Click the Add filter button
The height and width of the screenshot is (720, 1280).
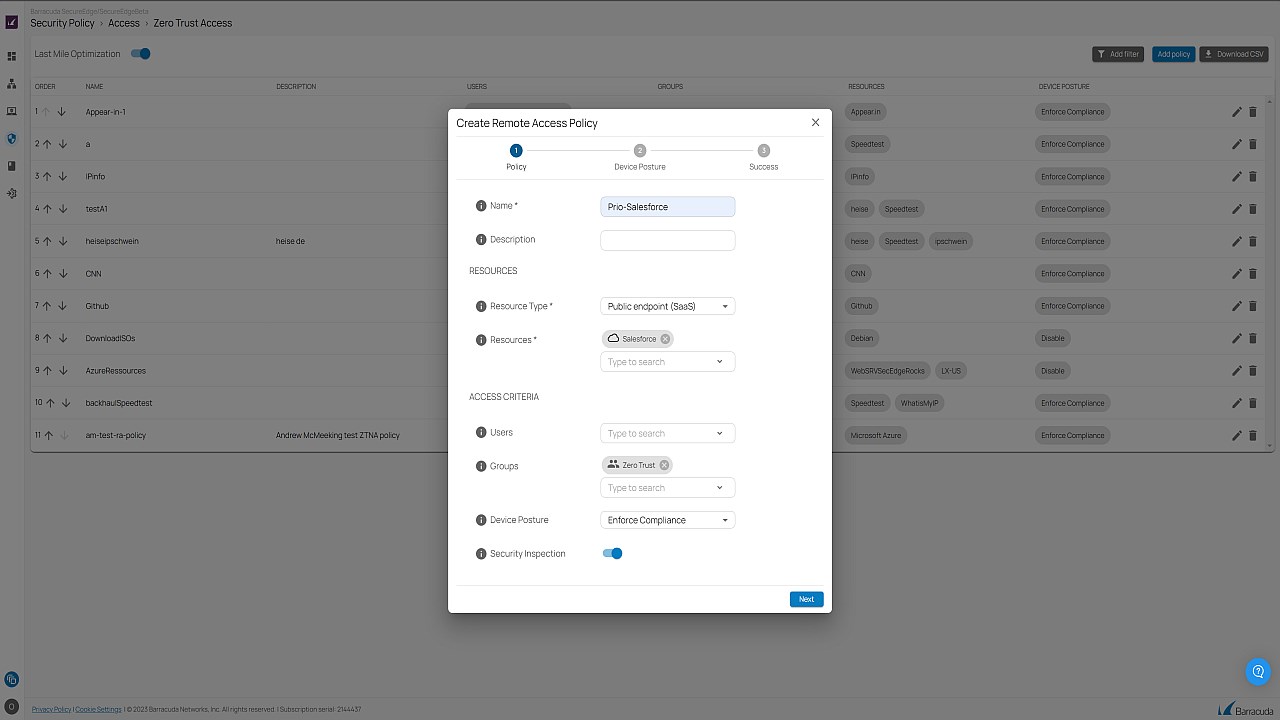click(x=1118, y=54)
